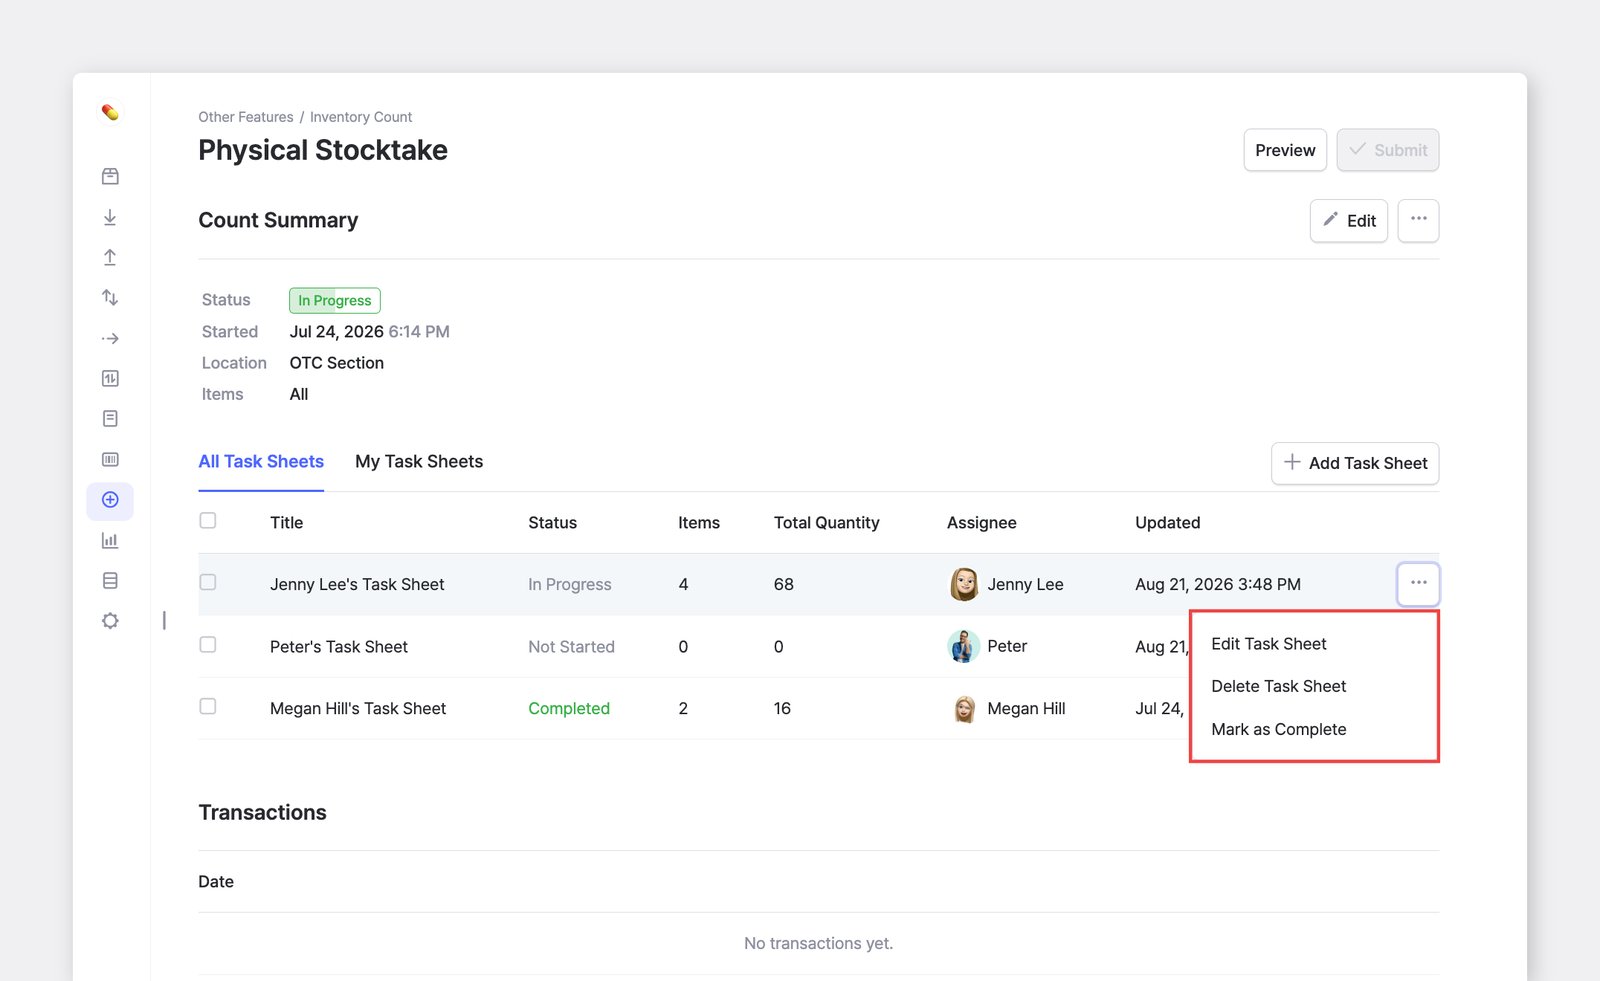This screenshot has height=981, width=1600.
Task: Click the pill logo at top of sidebar
Action: click(x=110, y=112)
